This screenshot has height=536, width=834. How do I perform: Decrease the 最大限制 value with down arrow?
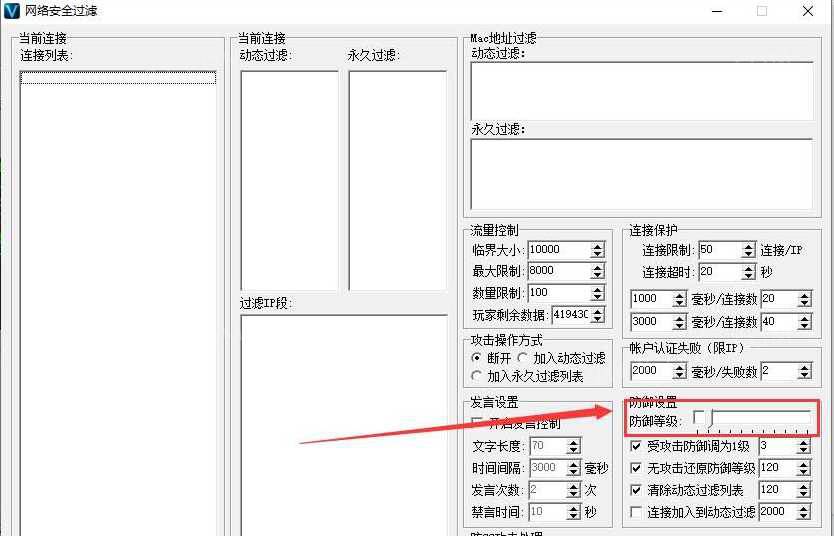(x=597, y=275)
